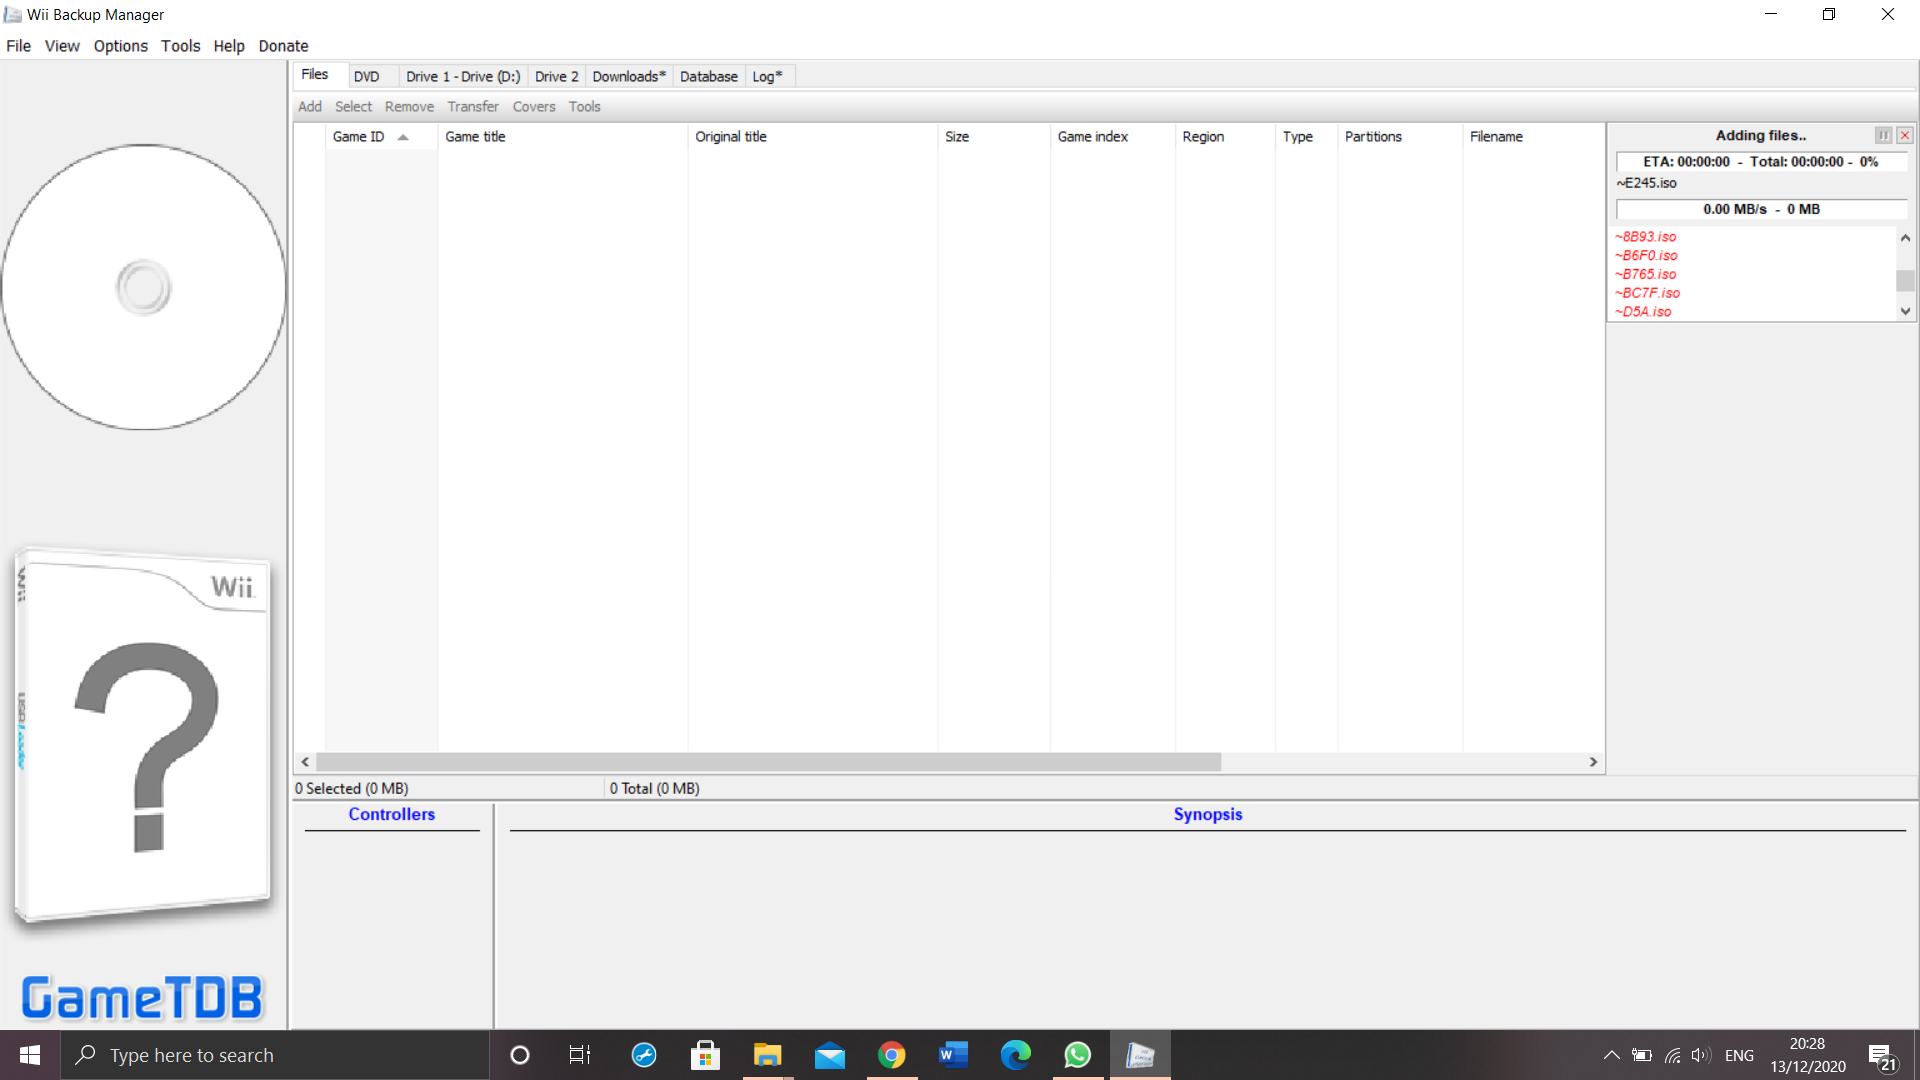This screenshot has height=1080, width=1920.
Task: Sort list by Game ID column
Action: tap(381, 137)
